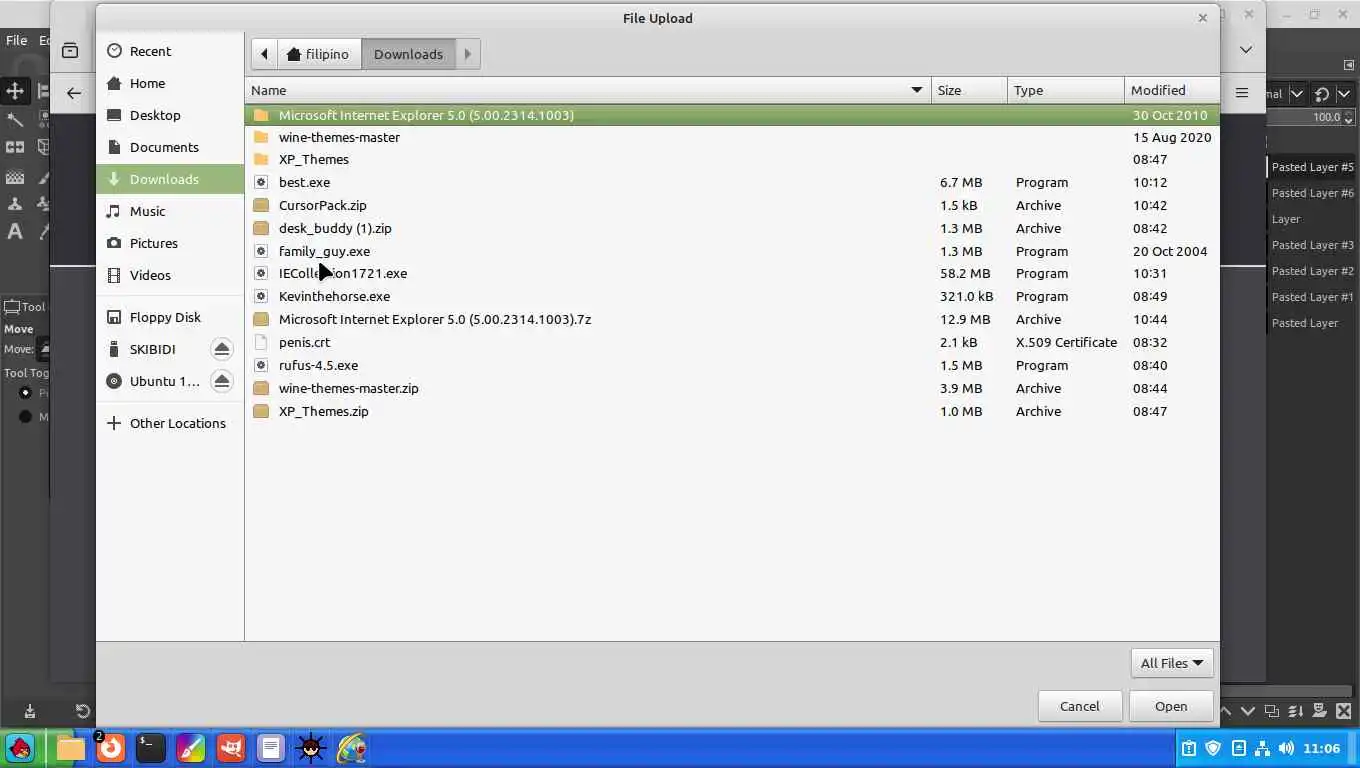The image size is (1360, 768).
Task: Sort by the Size column header
Action: [x=969, y=90]
